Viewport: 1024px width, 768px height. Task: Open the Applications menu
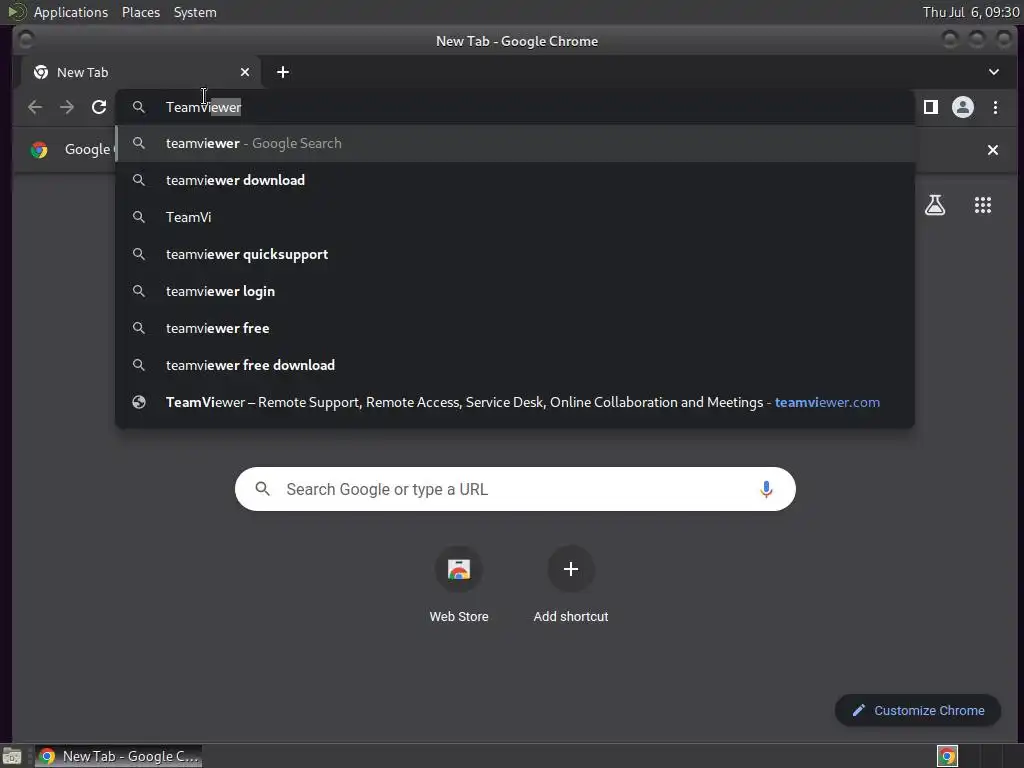coord(71,12)
